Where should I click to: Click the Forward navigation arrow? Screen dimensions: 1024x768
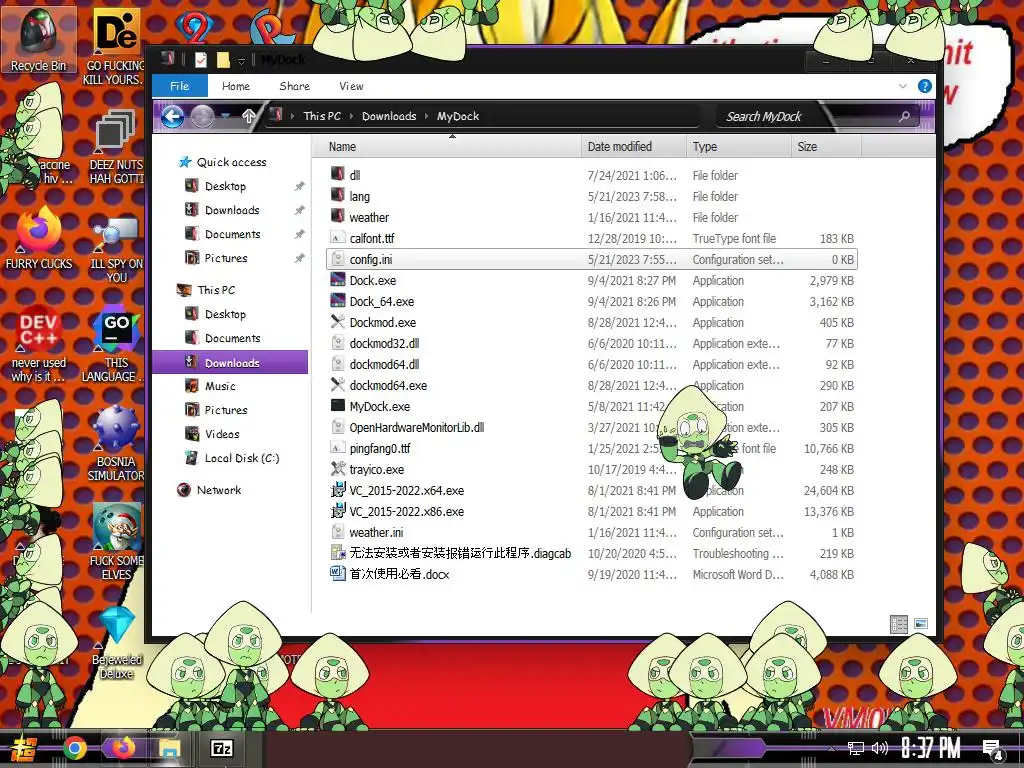[202, 117]
